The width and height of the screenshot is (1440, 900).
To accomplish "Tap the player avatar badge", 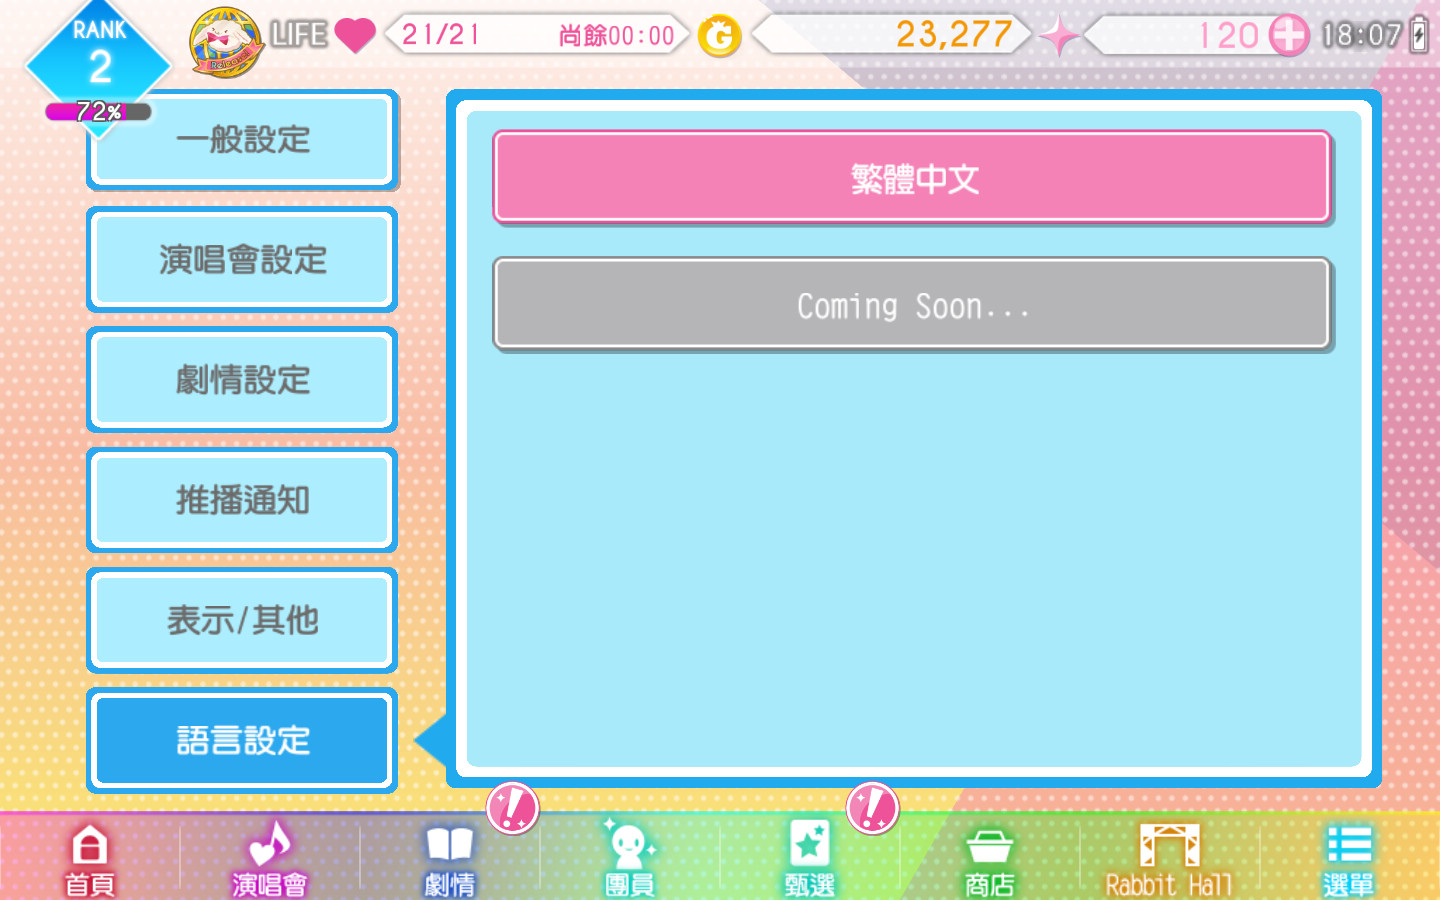I will pyautogui.click(x=227, y=41).
